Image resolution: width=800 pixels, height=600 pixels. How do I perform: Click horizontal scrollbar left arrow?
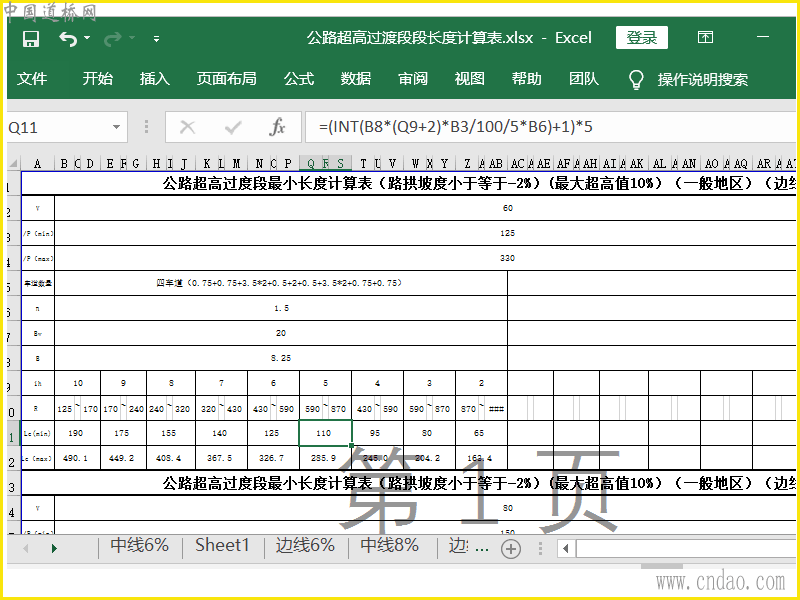coord(565,549)
